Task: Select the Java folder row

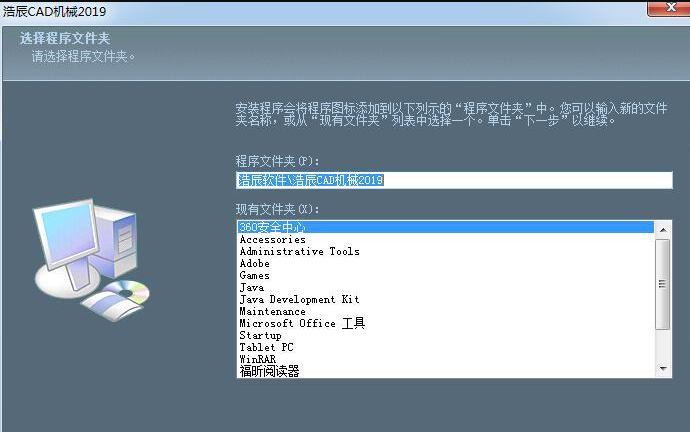Action: pyautogui.click(x=445, y=287)
